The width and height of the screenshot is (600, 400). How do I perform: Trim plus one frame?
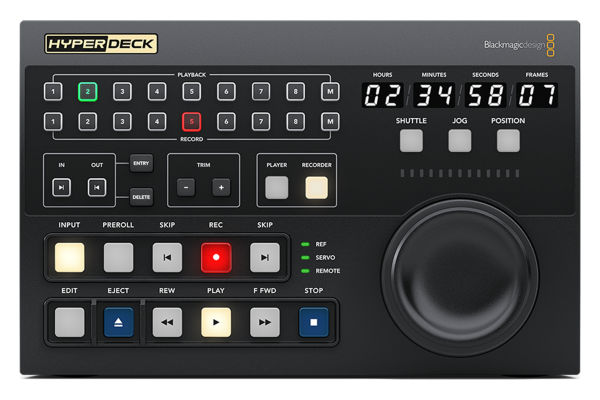(221, 188)
